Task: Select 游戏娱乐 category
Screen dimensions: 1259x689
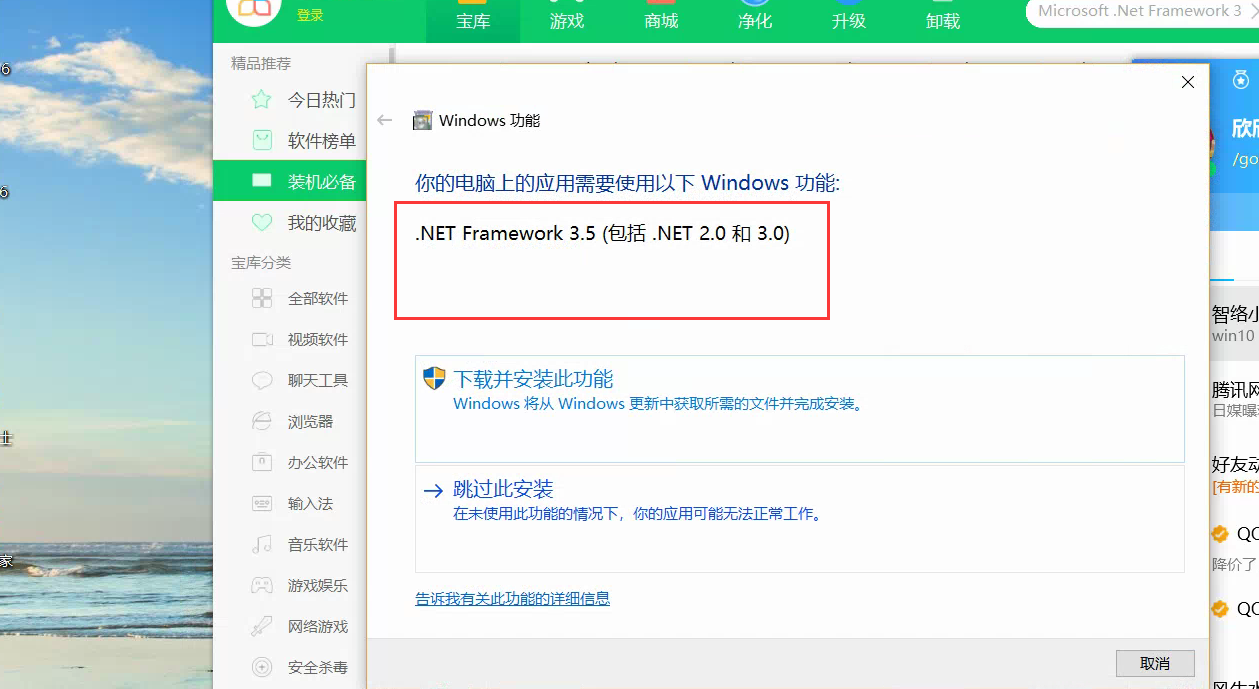Action: pos(318,585)
